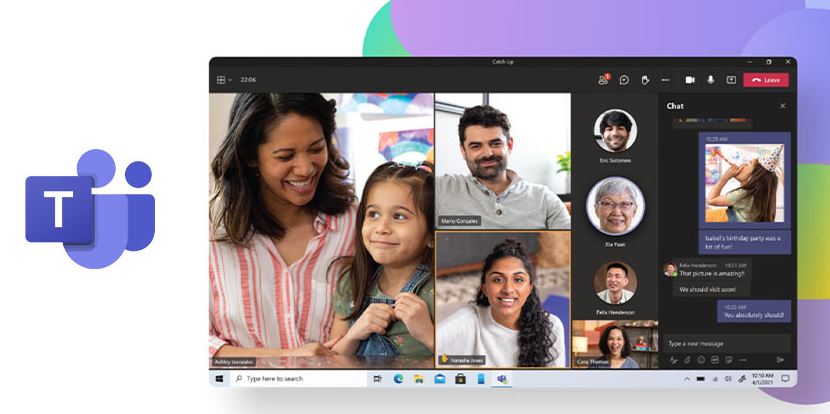Close the Chat panel
The image size is (830, 414).
[782, 106]
